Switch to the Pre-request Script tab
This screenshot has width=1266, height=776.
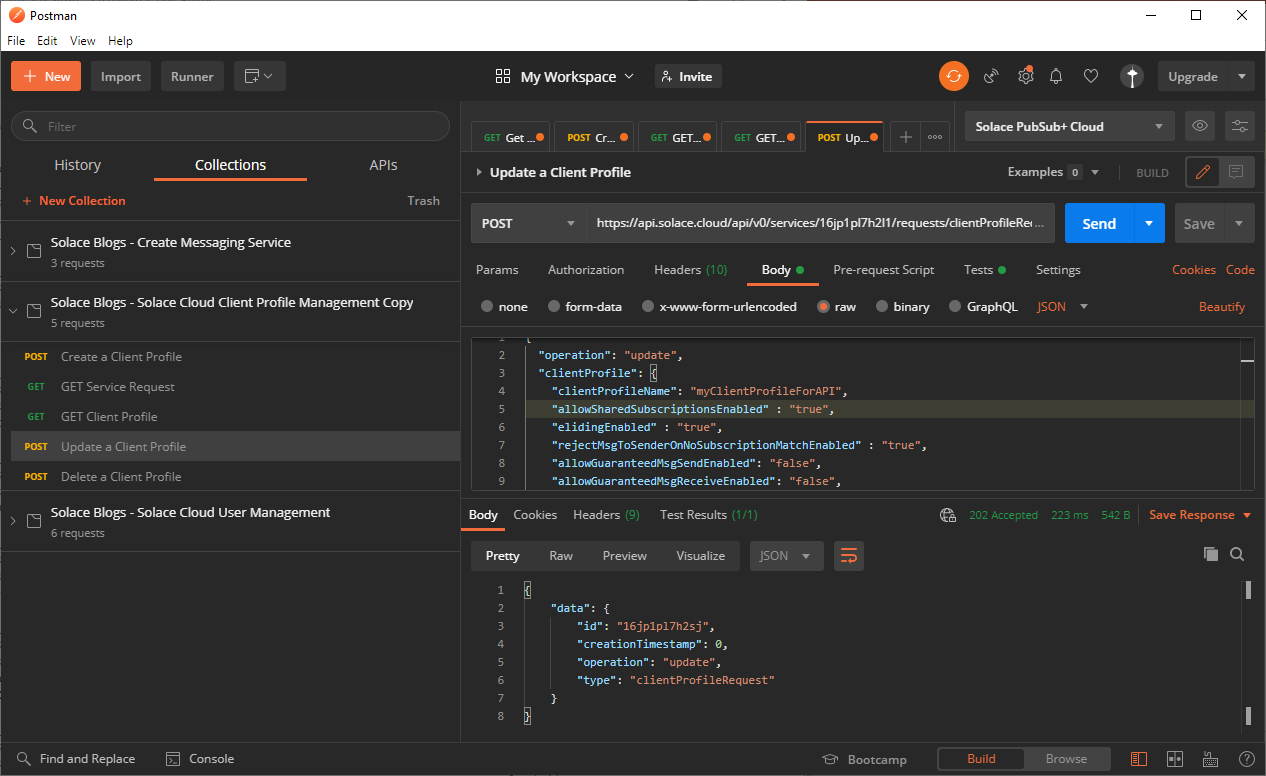click(883, 270)
